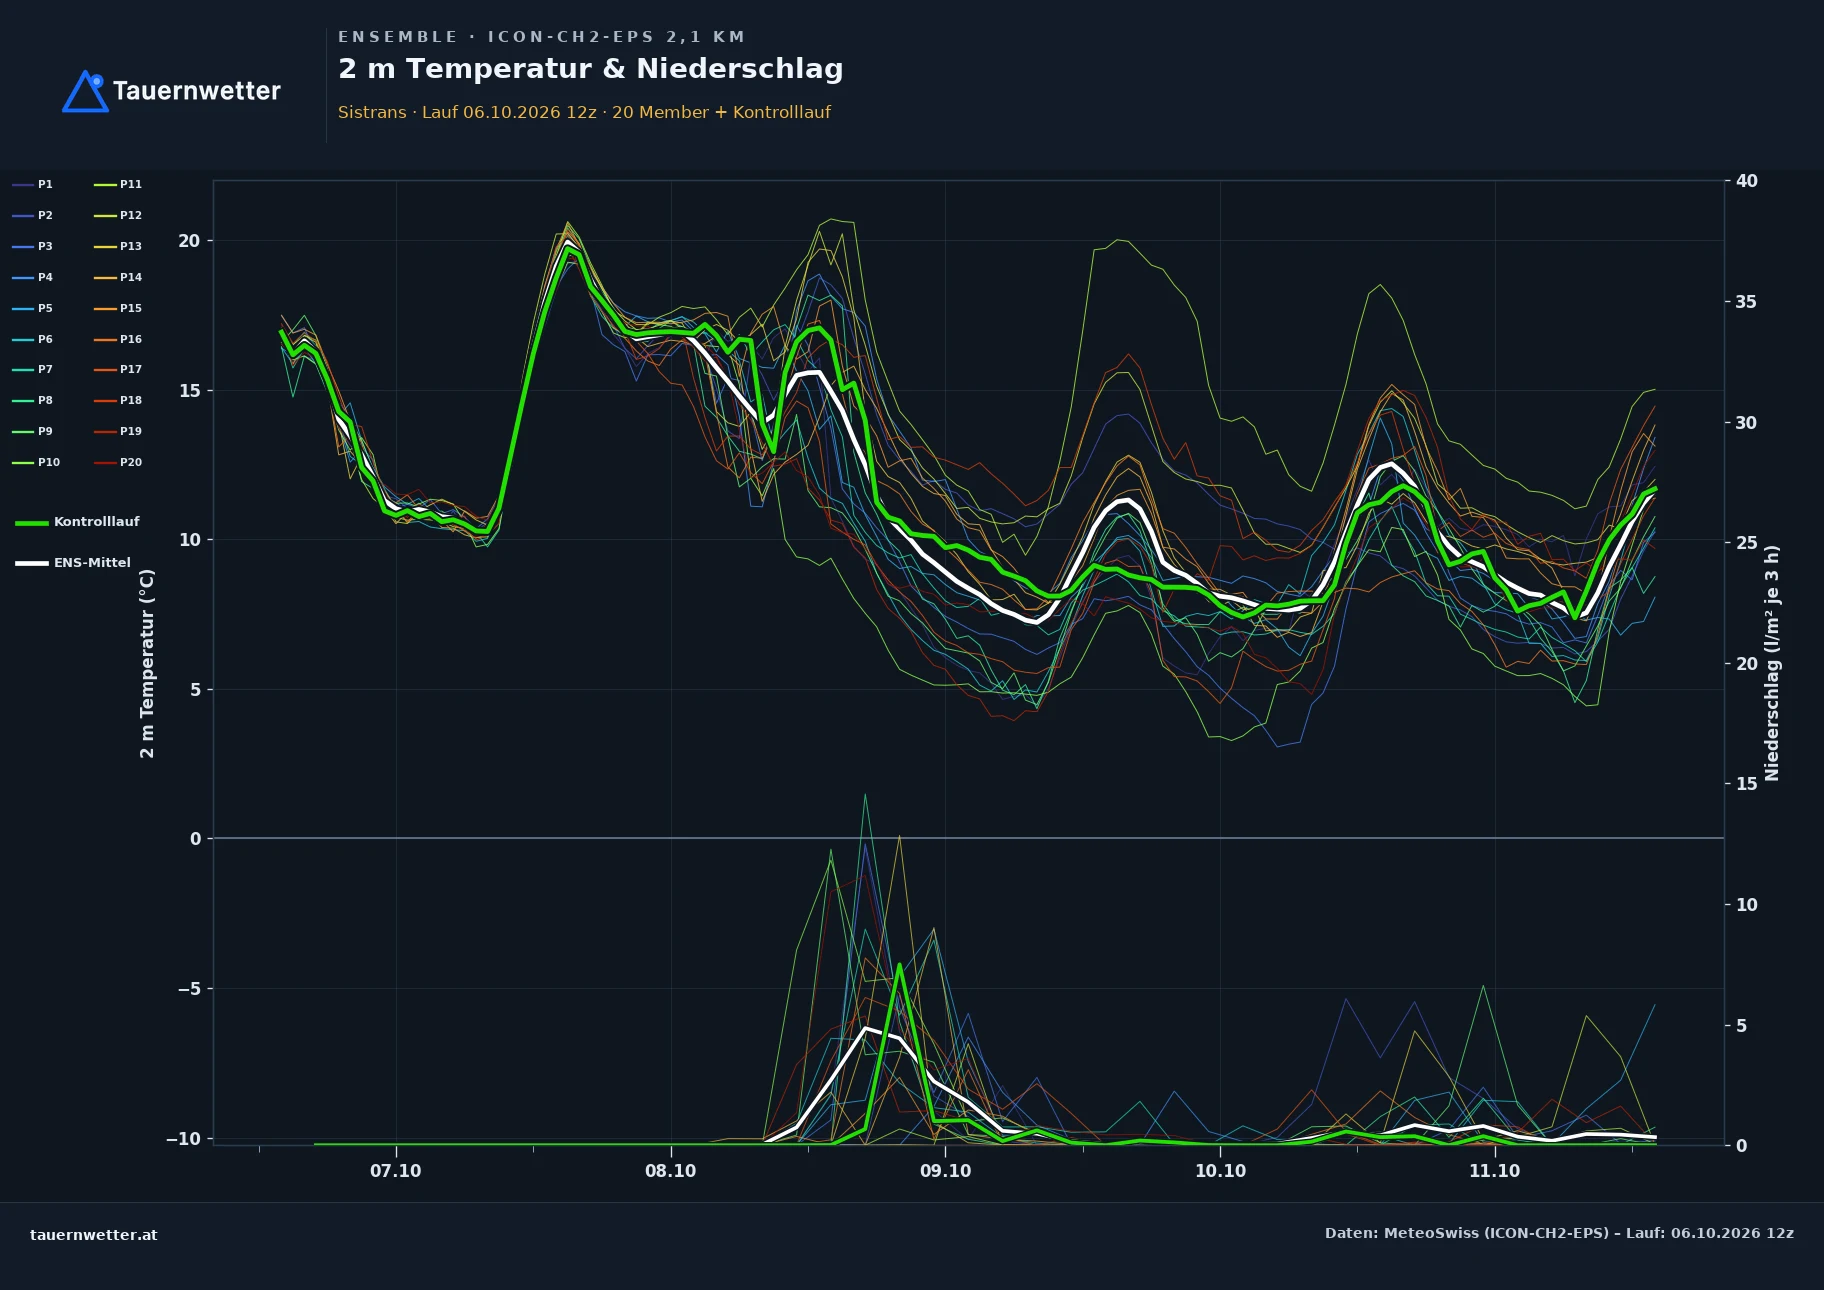
Task: Select the P10 legend color line
Action: pos(23,463)
